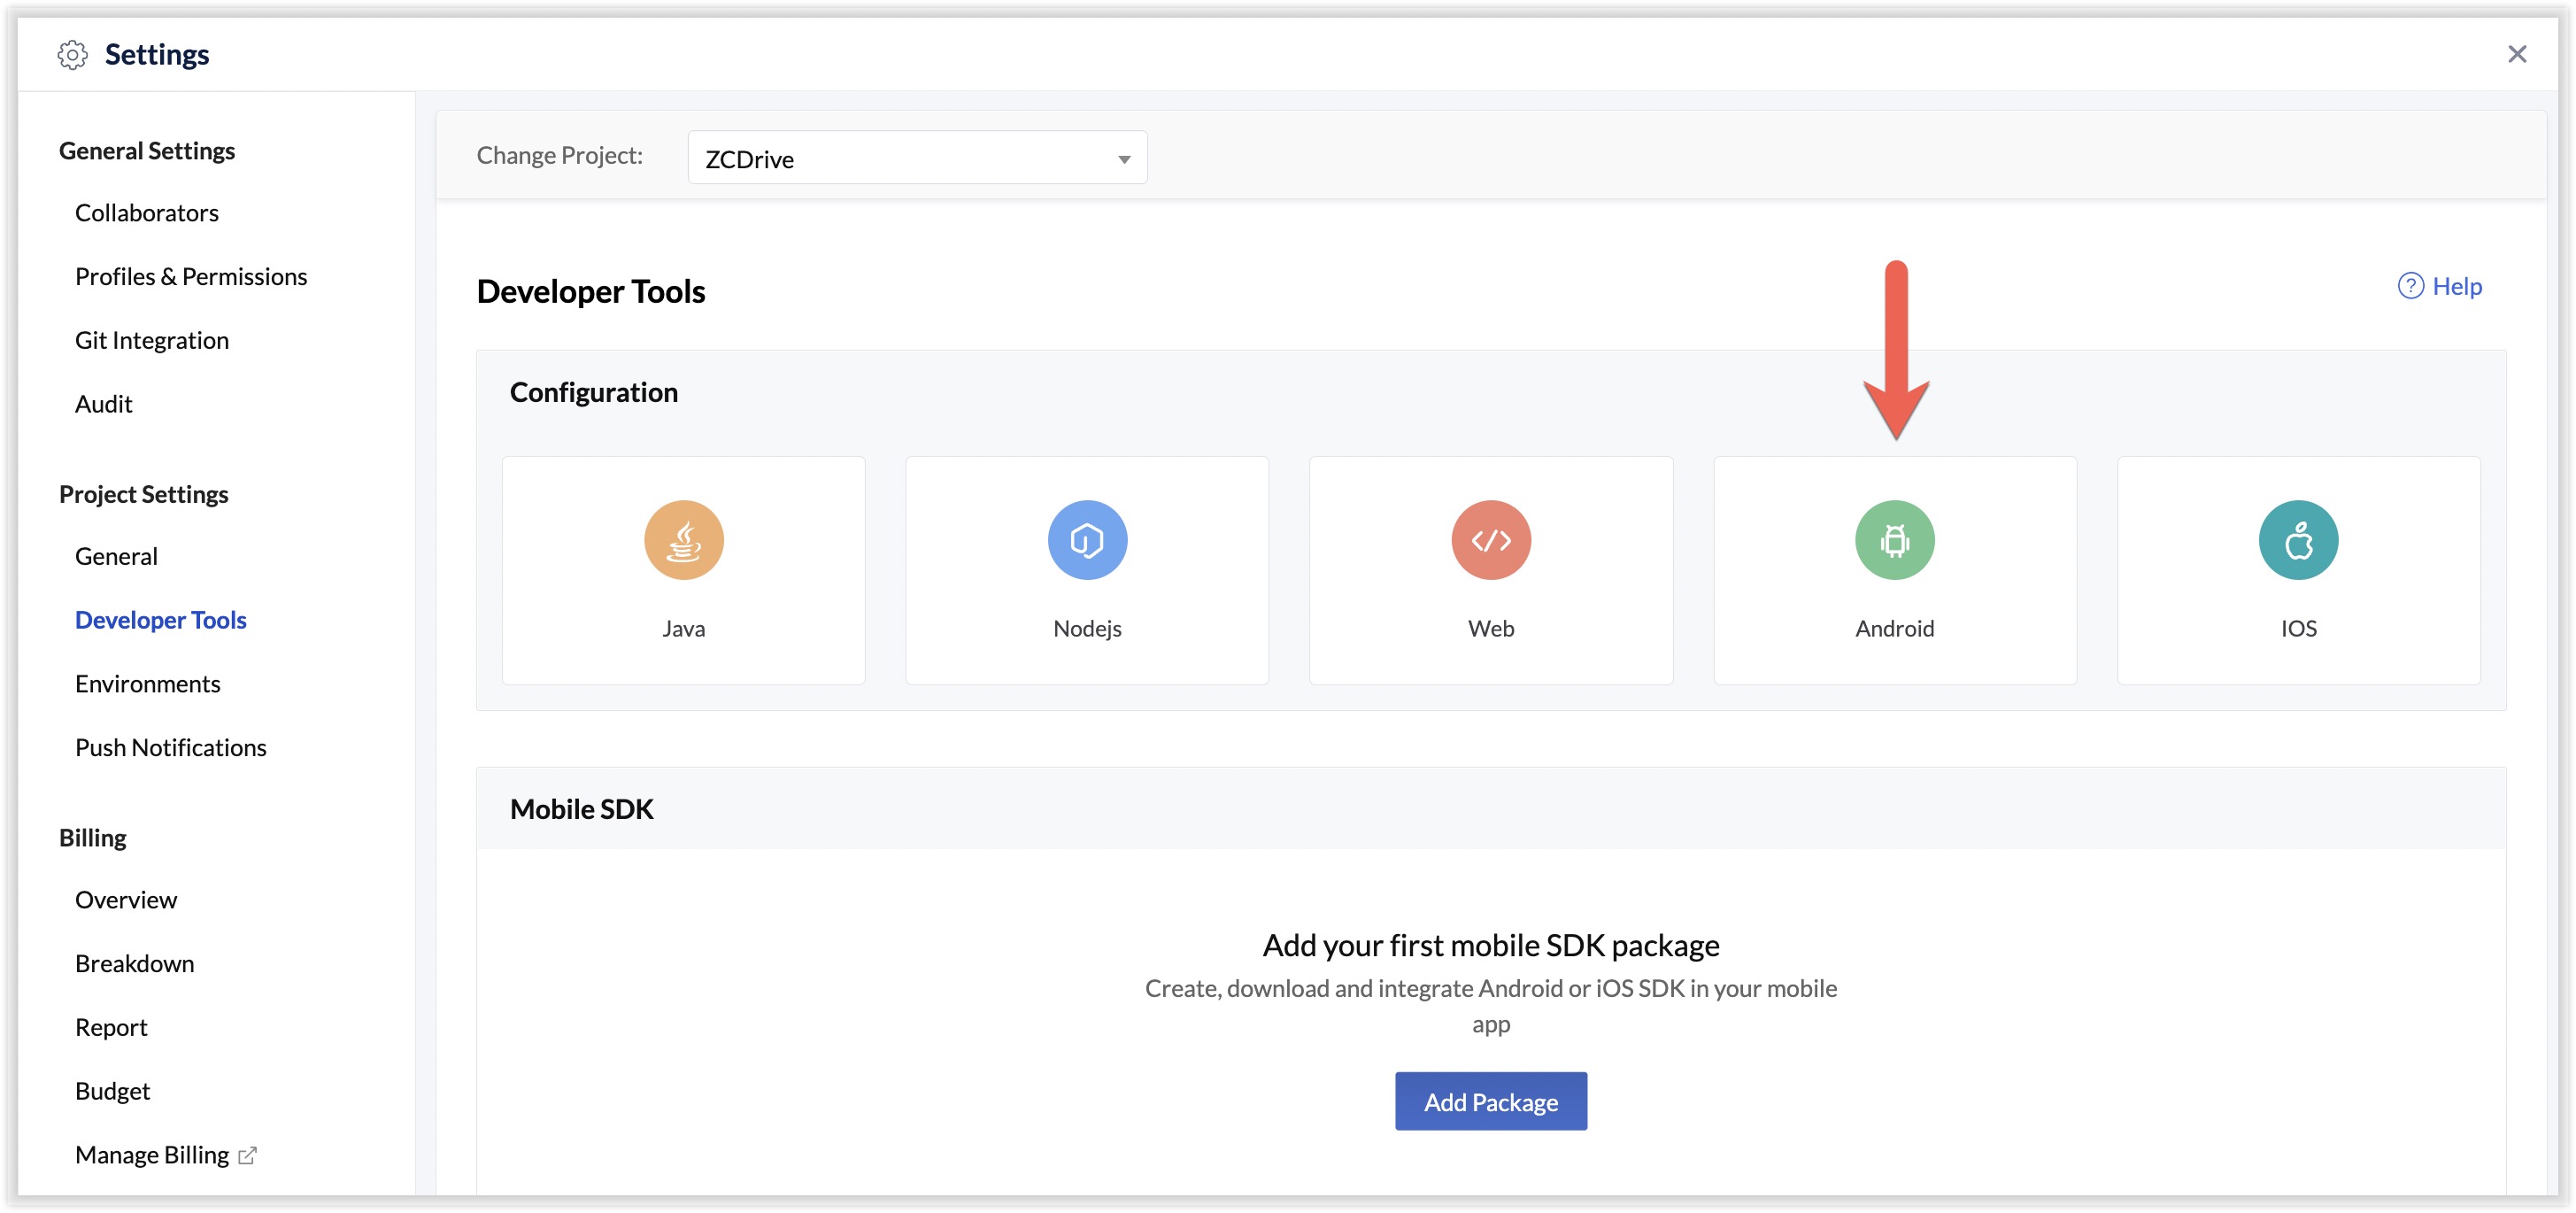Click the Java configuration icon
Screen dimensions: 2576x1213
(x=683, y=540)
